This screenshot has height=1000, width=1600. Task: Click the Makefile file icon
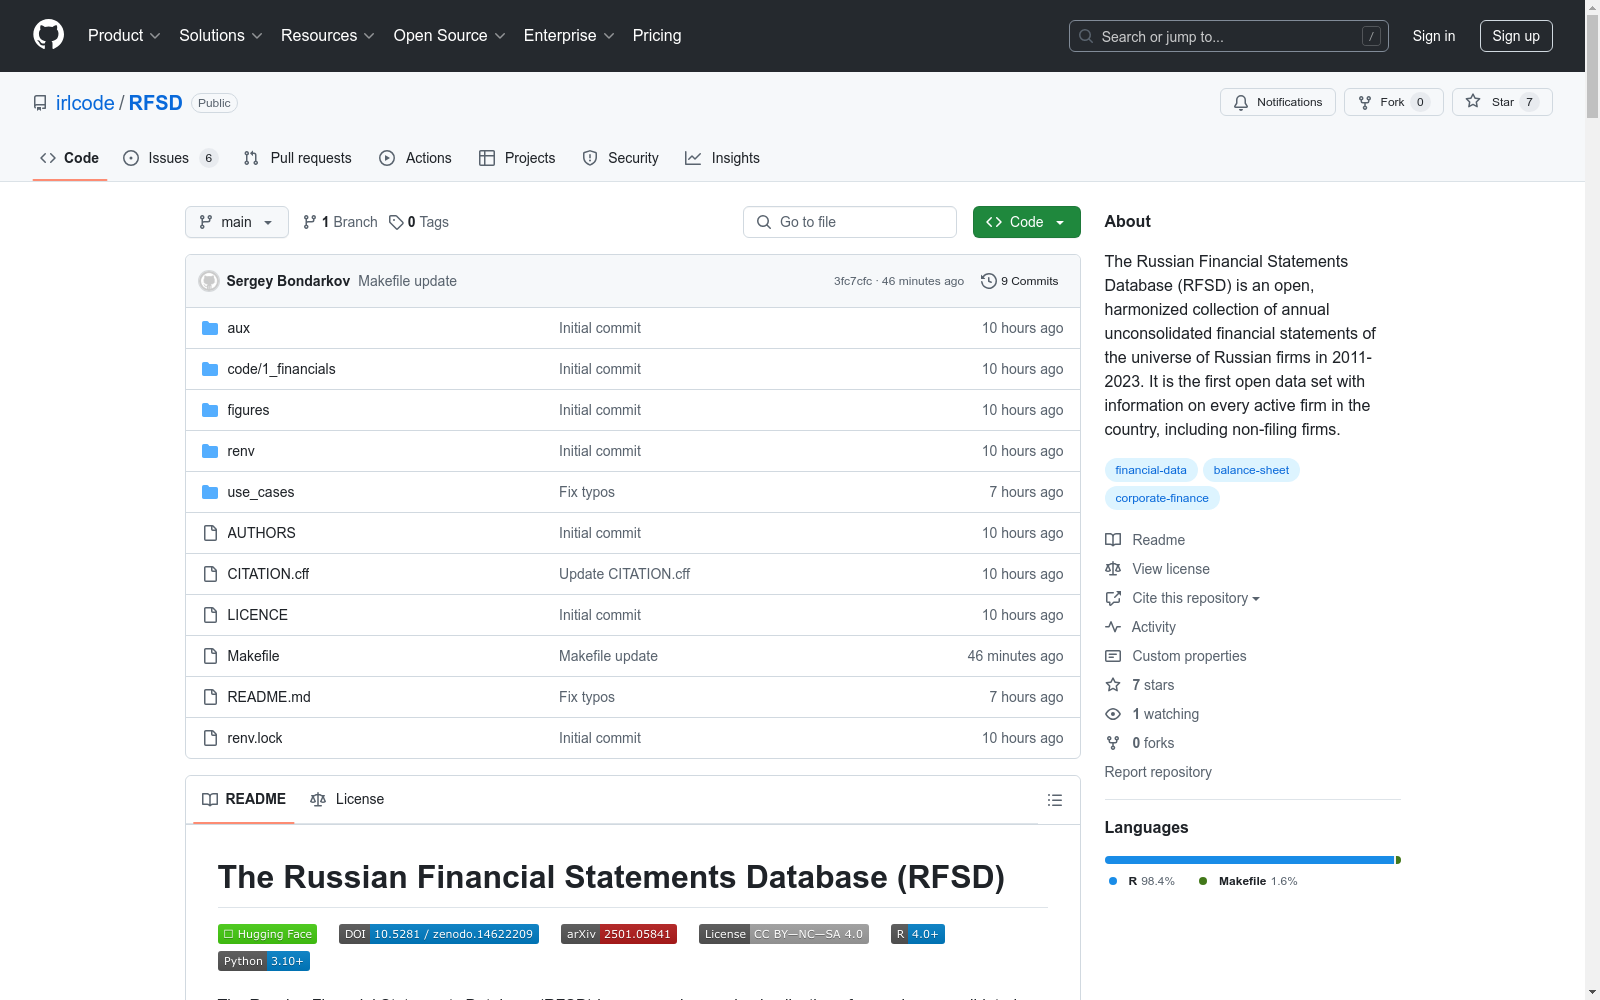coord(210,656)
